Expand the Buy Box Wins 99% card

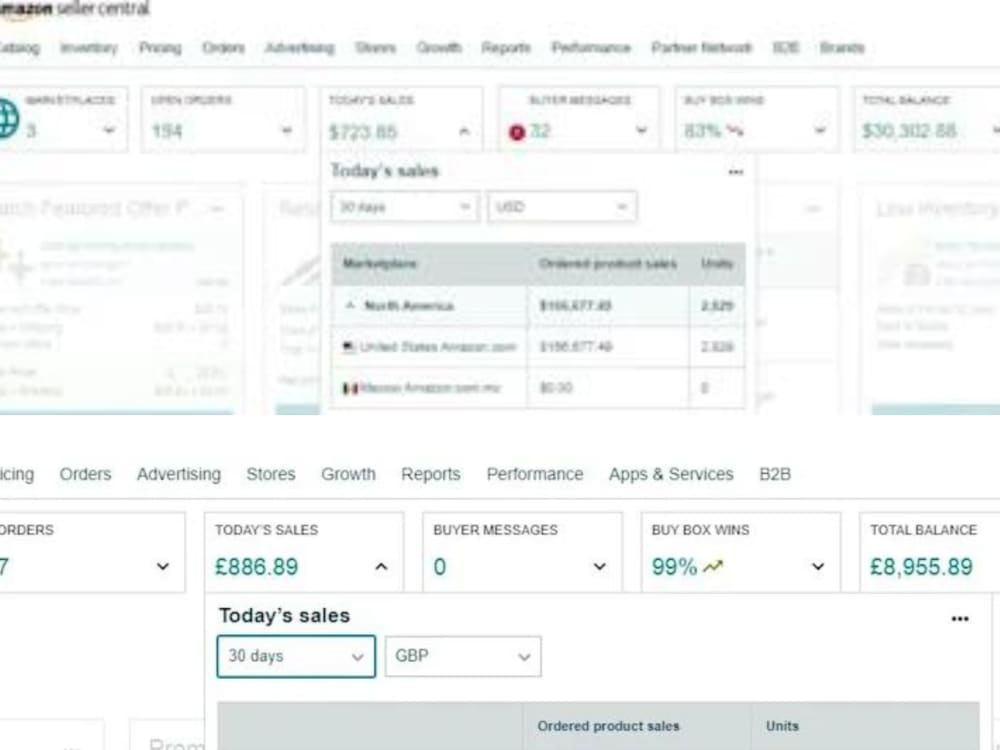pos(818,566)
